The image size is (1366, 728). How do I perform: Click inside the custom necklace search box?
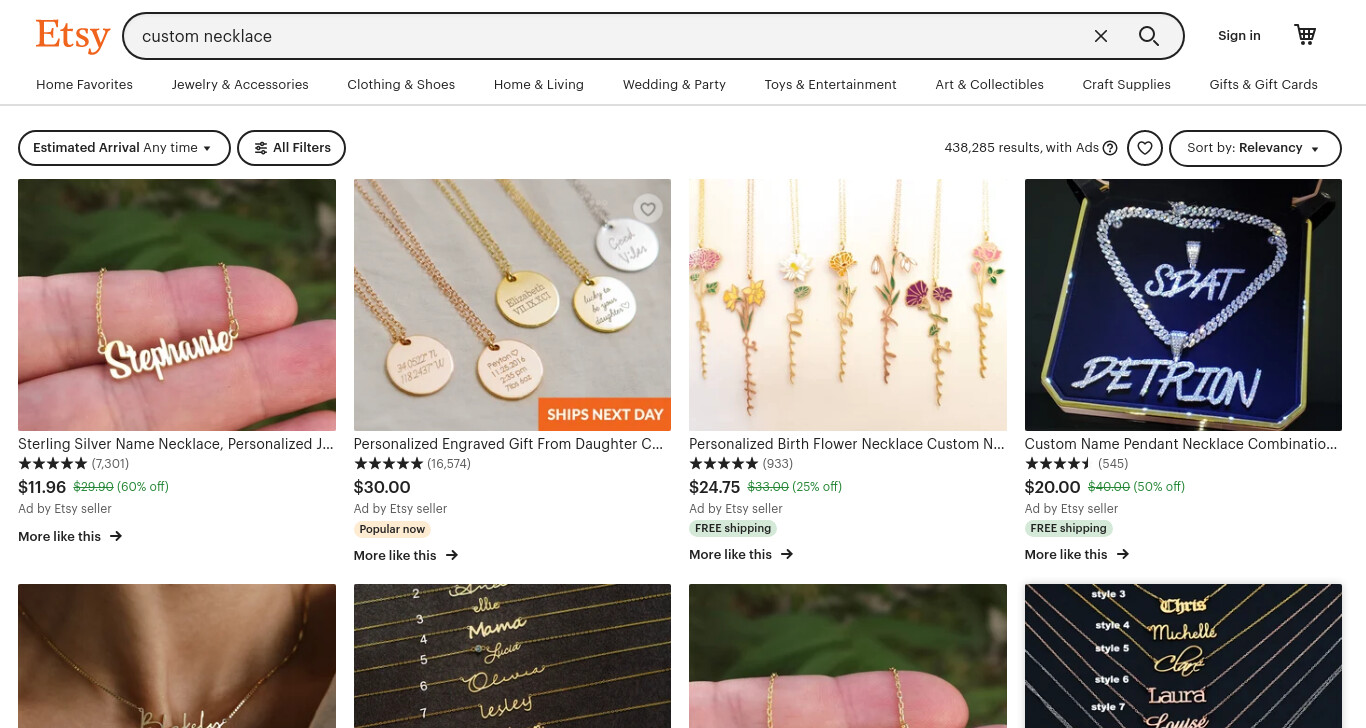pyautogui.click(x=610, y=36)
